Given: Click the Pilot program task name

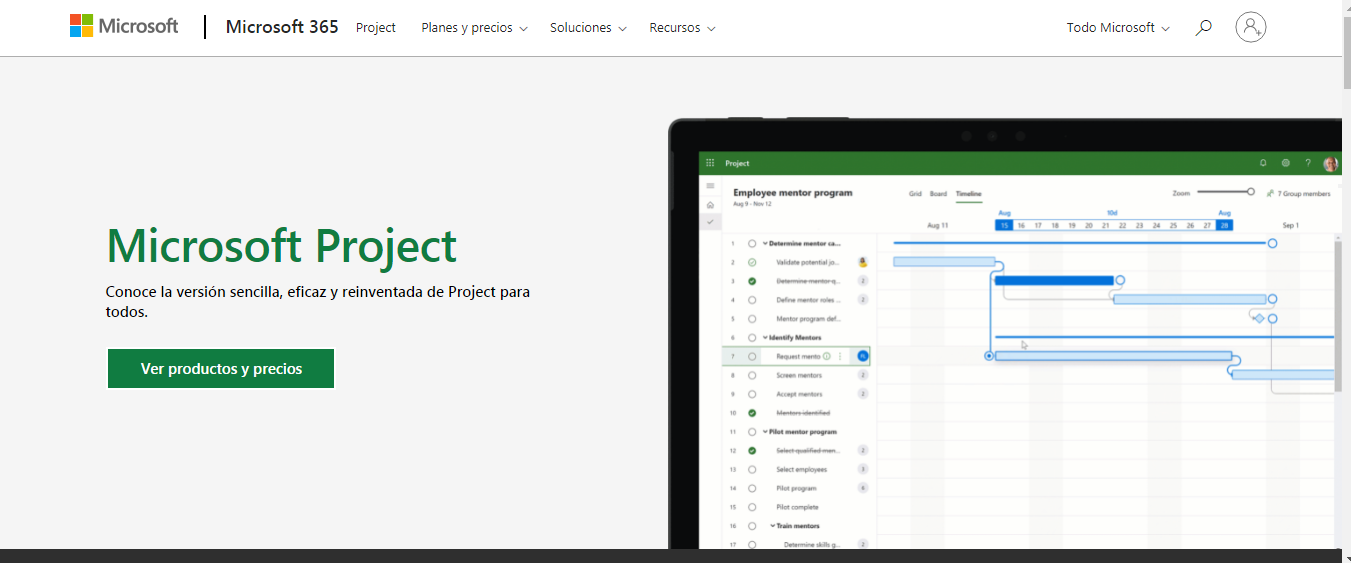Looking at the screenshot, I should 796,488.
